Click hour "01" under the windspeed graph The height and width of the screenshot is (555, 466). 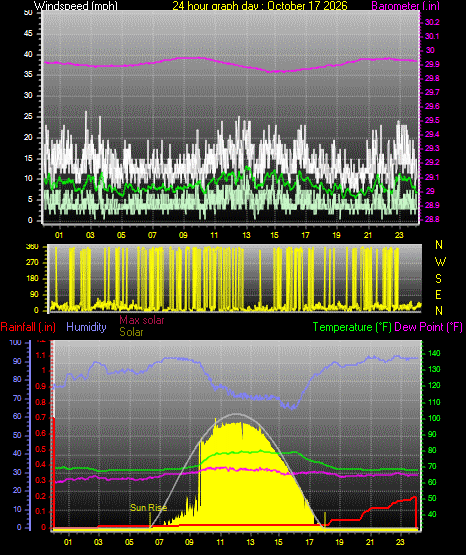59,235
